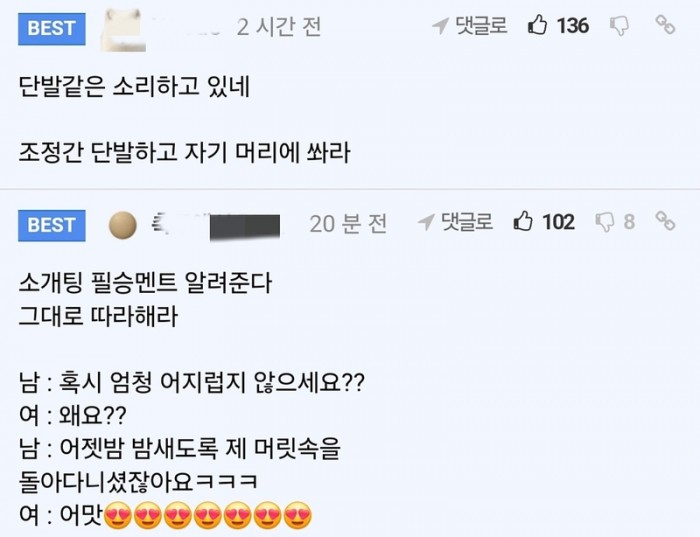The width and height of the screenshot is (700, 537).
Task: Open the first commenter's profile avatar
Action: coord(122,26)
